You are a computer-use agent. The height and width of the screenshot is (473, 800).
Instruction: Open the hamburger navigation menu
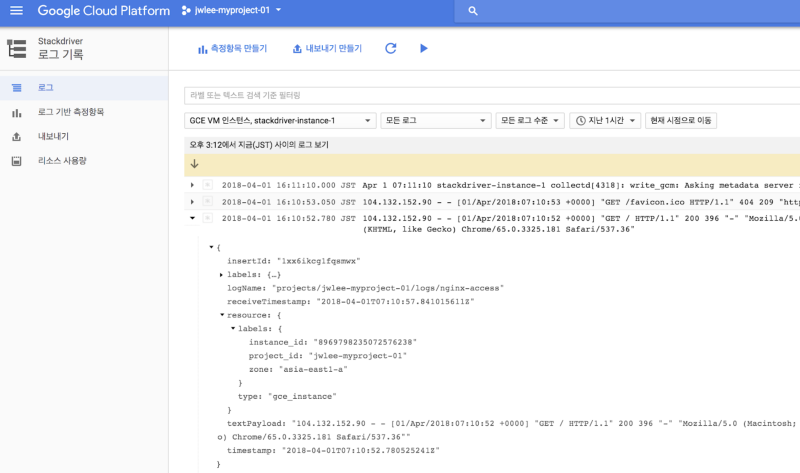pyautogui.click(x=16, y=11)
